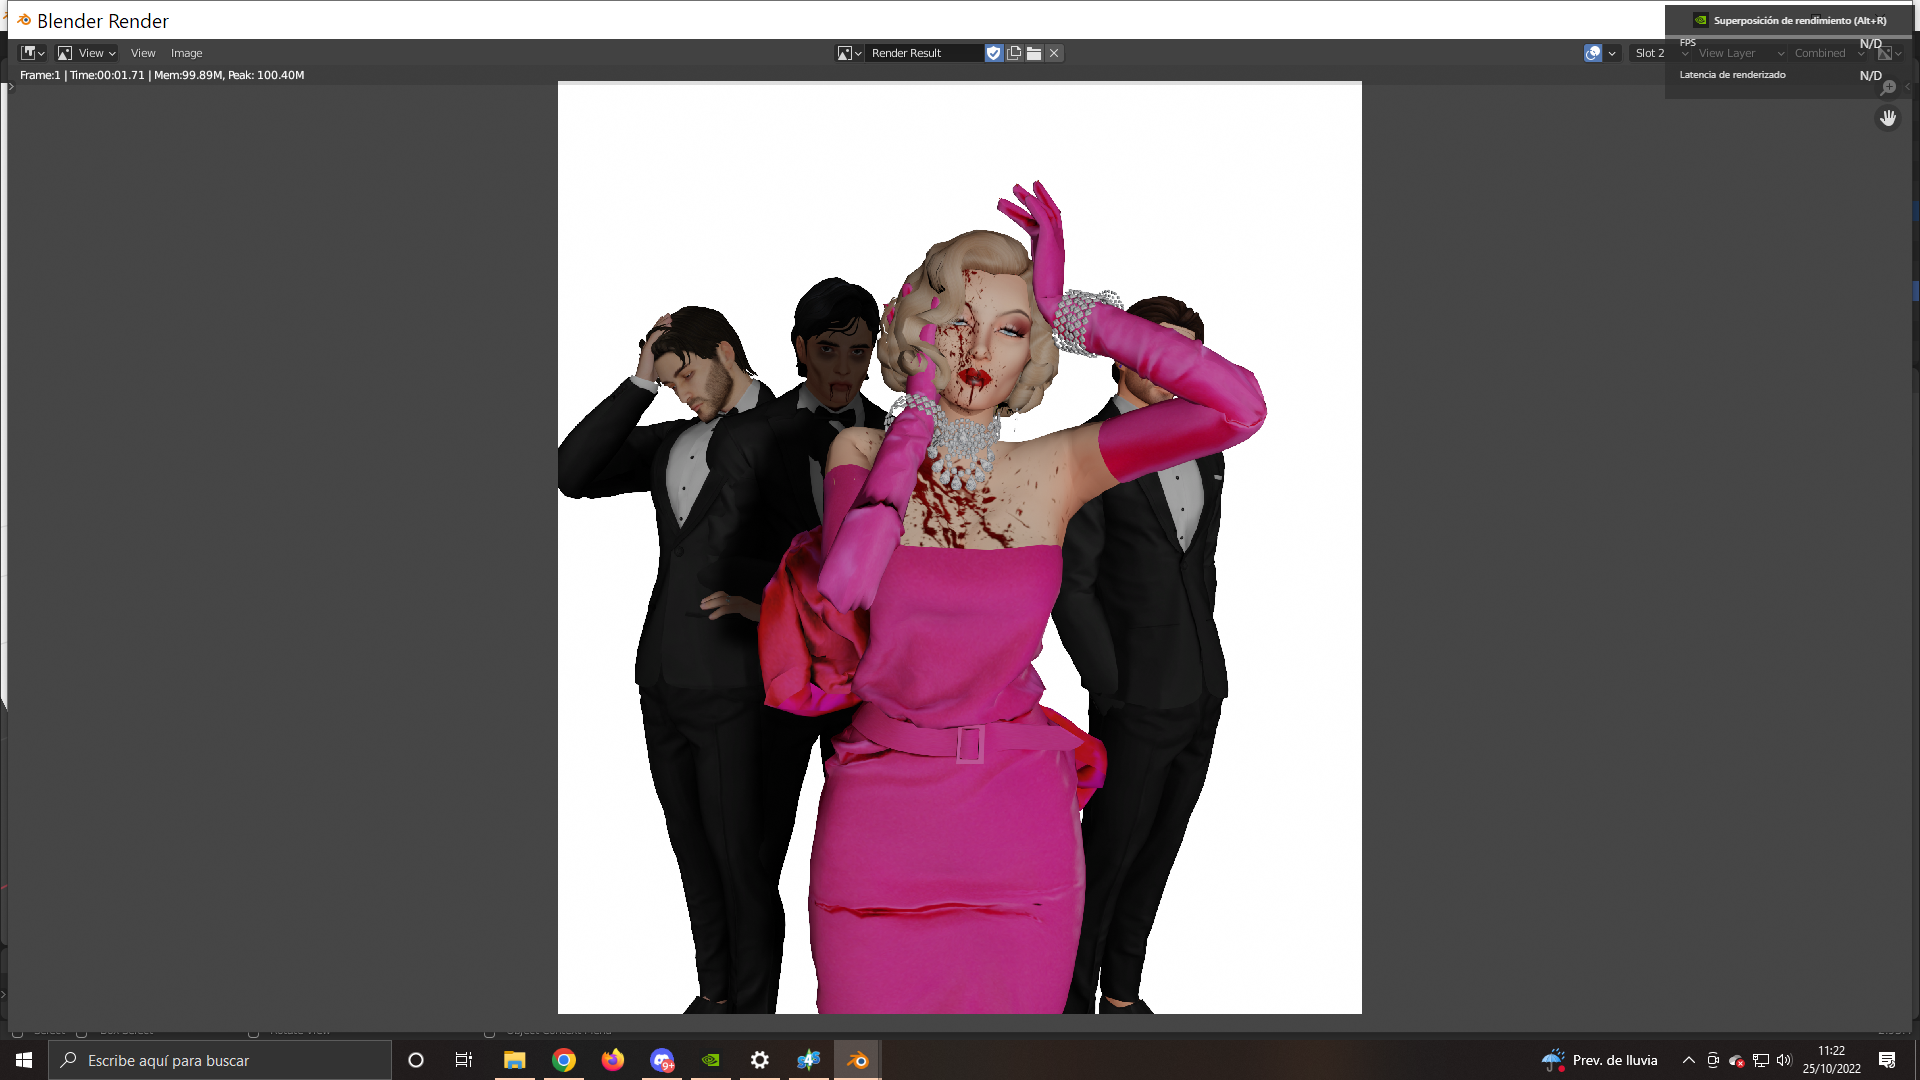This screenshot has width=1920, height=1080.
Task: Toggle the show gizmo button
Action: tap(1592, 53)
